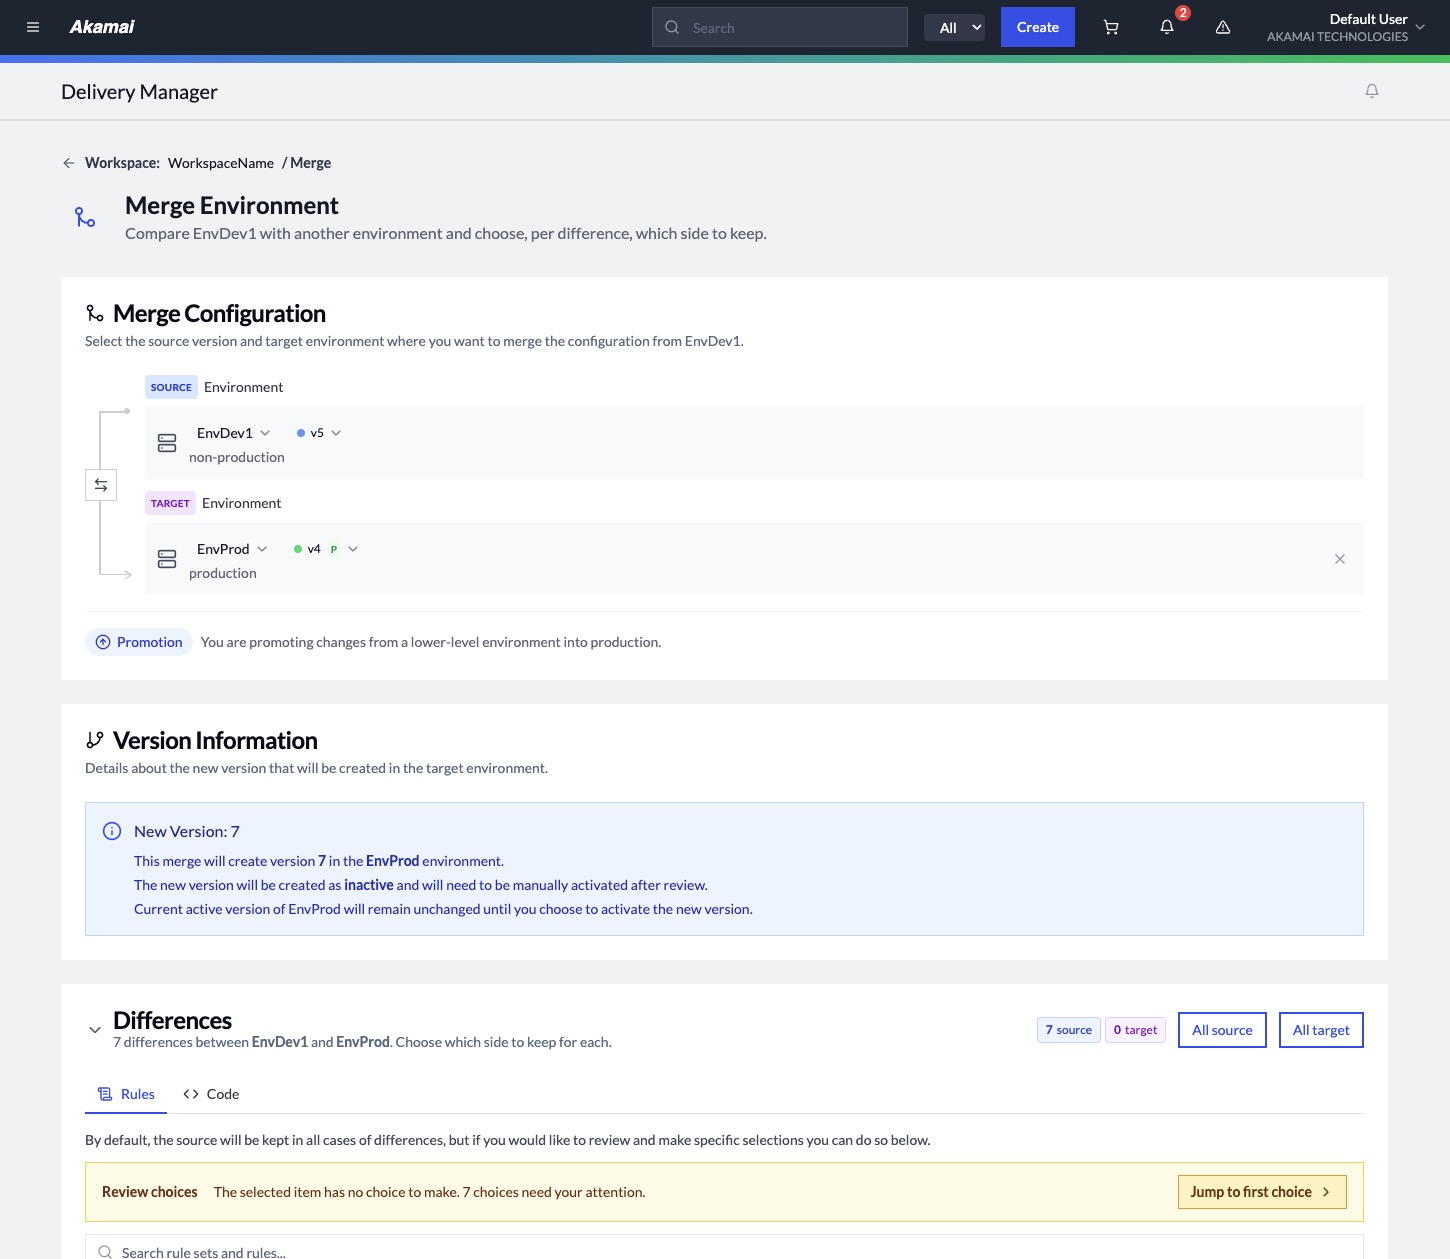Collapse the Differences section
This screenshot has width=1450, height=1259.
coord(95,1030)
